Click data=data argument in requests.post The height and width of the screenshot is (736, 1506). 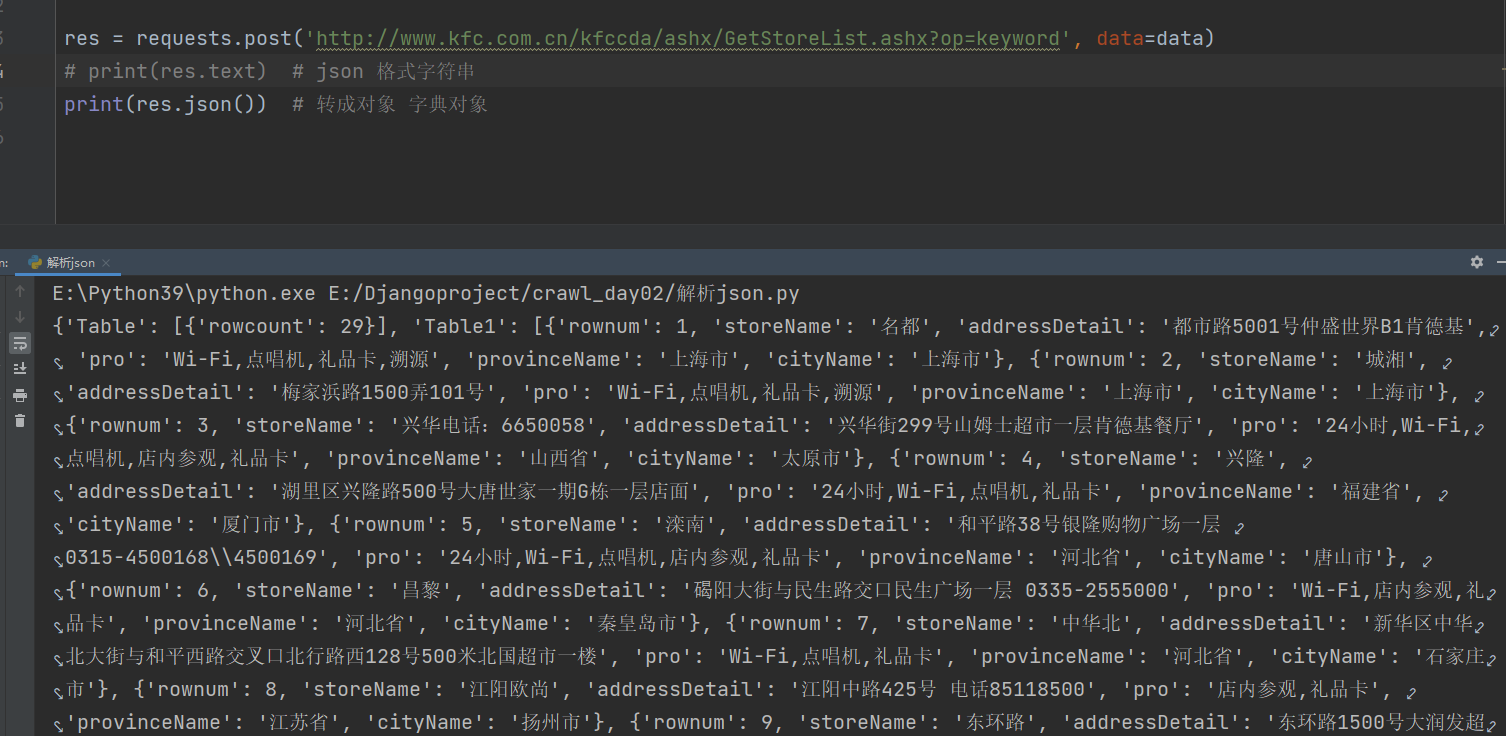pyautogui.click(x=1149, y=39)
